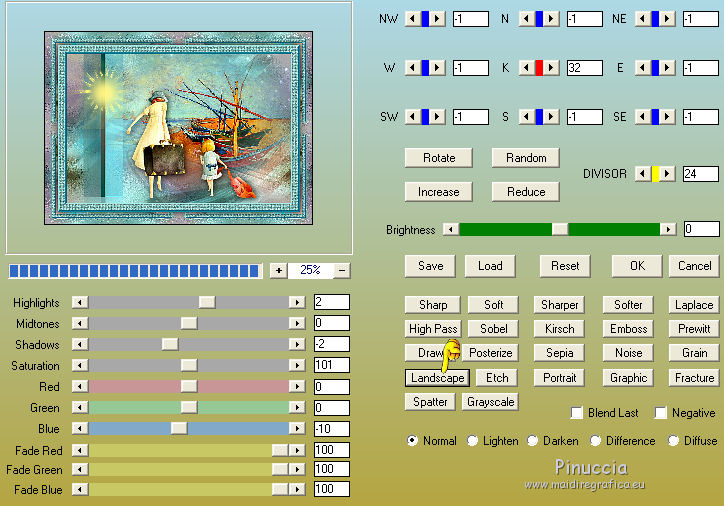This screenshot has height=506, width=724.
Task: Click the Brightness slider right arrow
Action: (668, 229)
